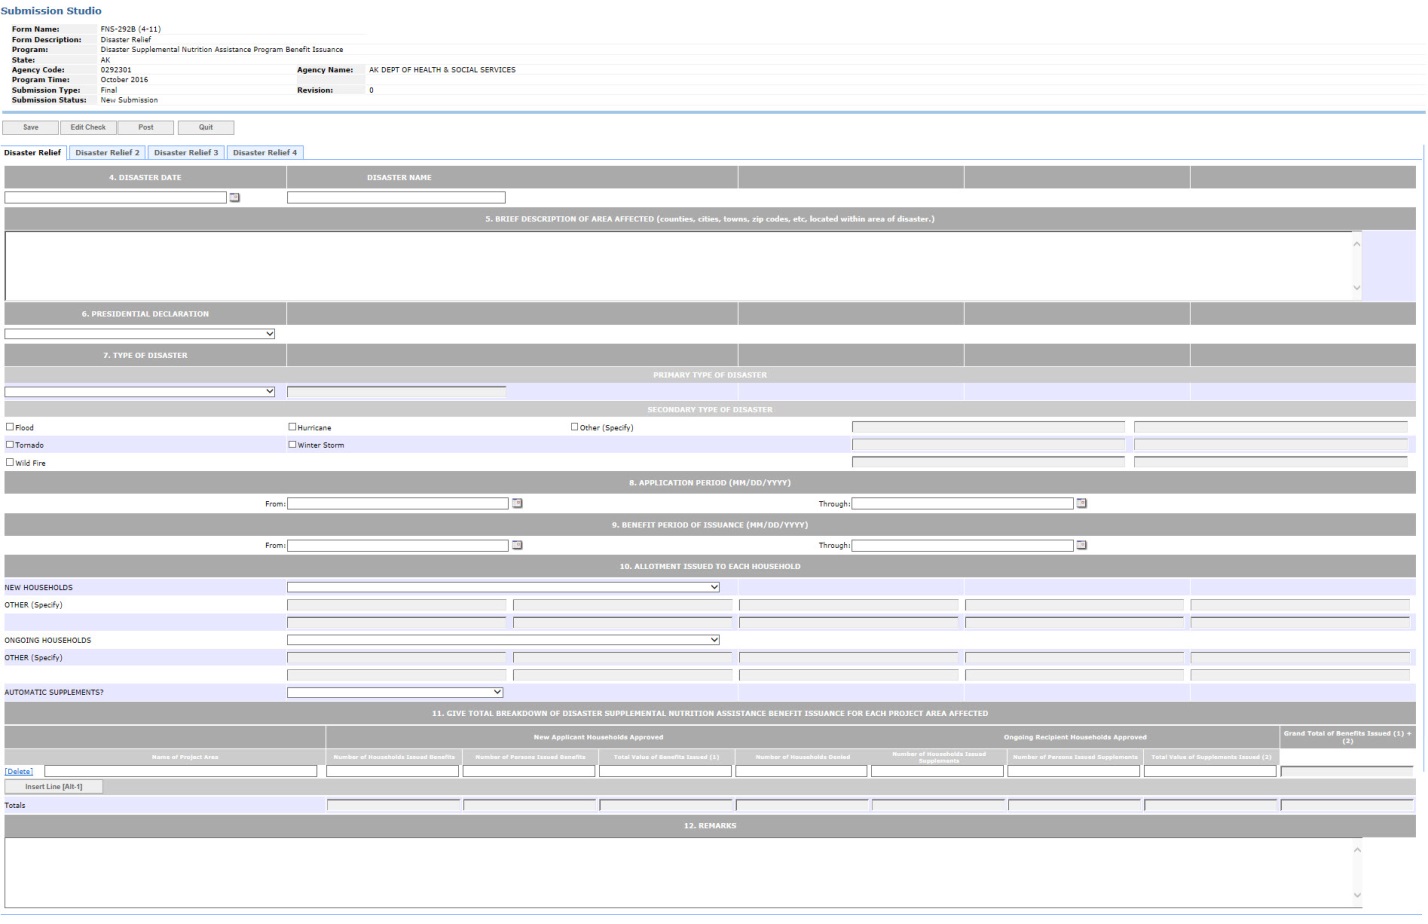Check the Flood checkbox
The image size is (1428, 924).
click(x=10, y=427)
